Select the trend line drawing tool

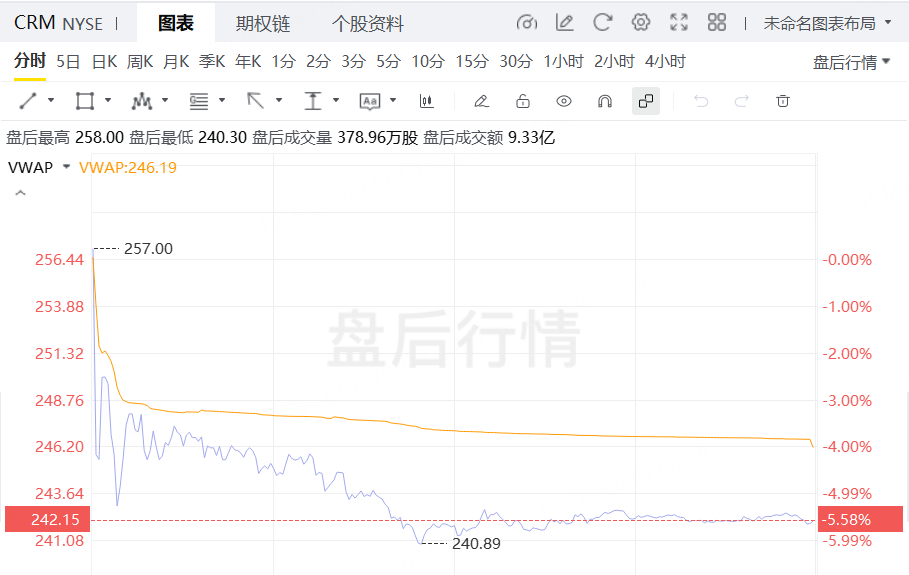coord(29,101)
